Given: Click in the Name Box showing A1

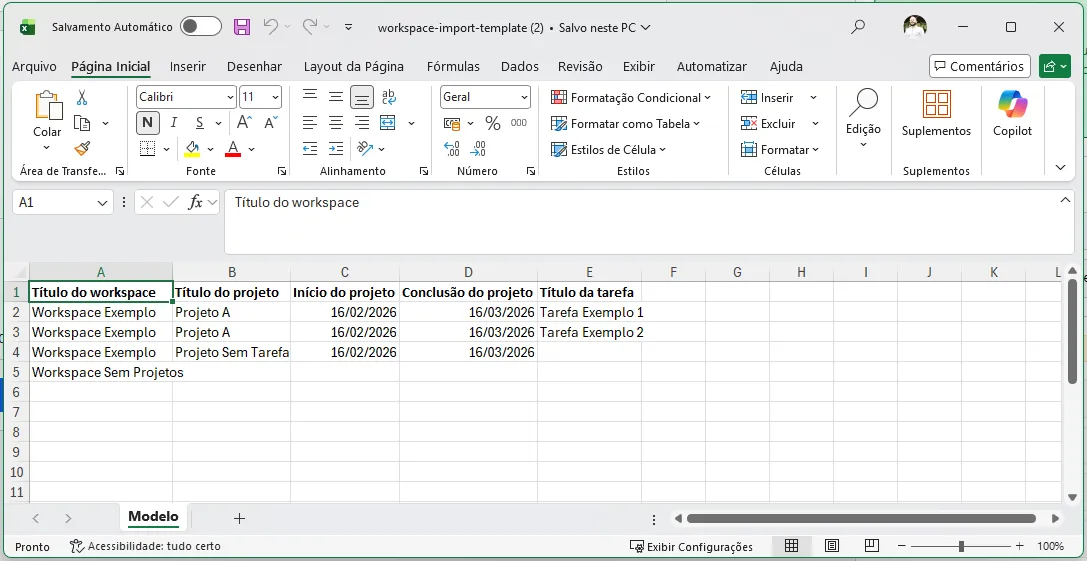Looking at the screenshot, I should (54, 202).
